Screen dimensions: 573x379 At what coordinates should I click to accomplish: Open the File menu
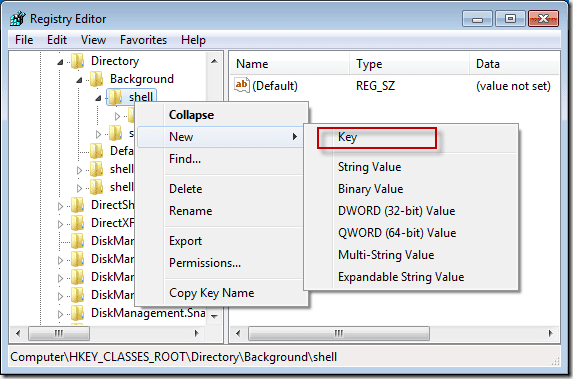click(x=24, y=39)
